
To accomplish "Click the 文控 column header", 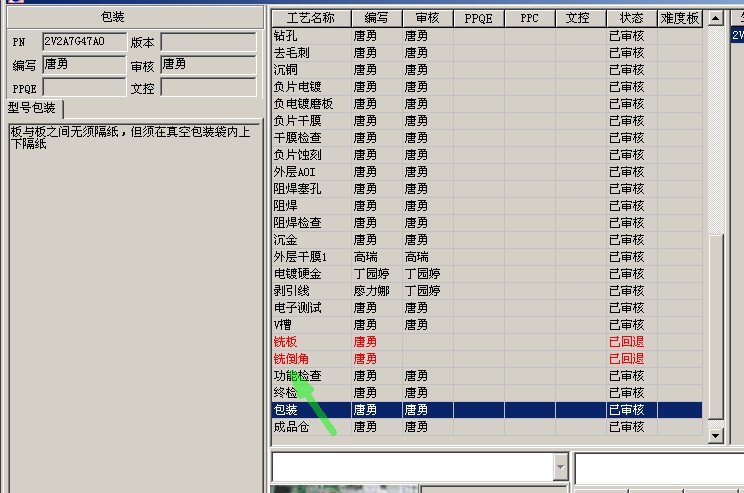I will pyautogui.click(x=581, y=19).
